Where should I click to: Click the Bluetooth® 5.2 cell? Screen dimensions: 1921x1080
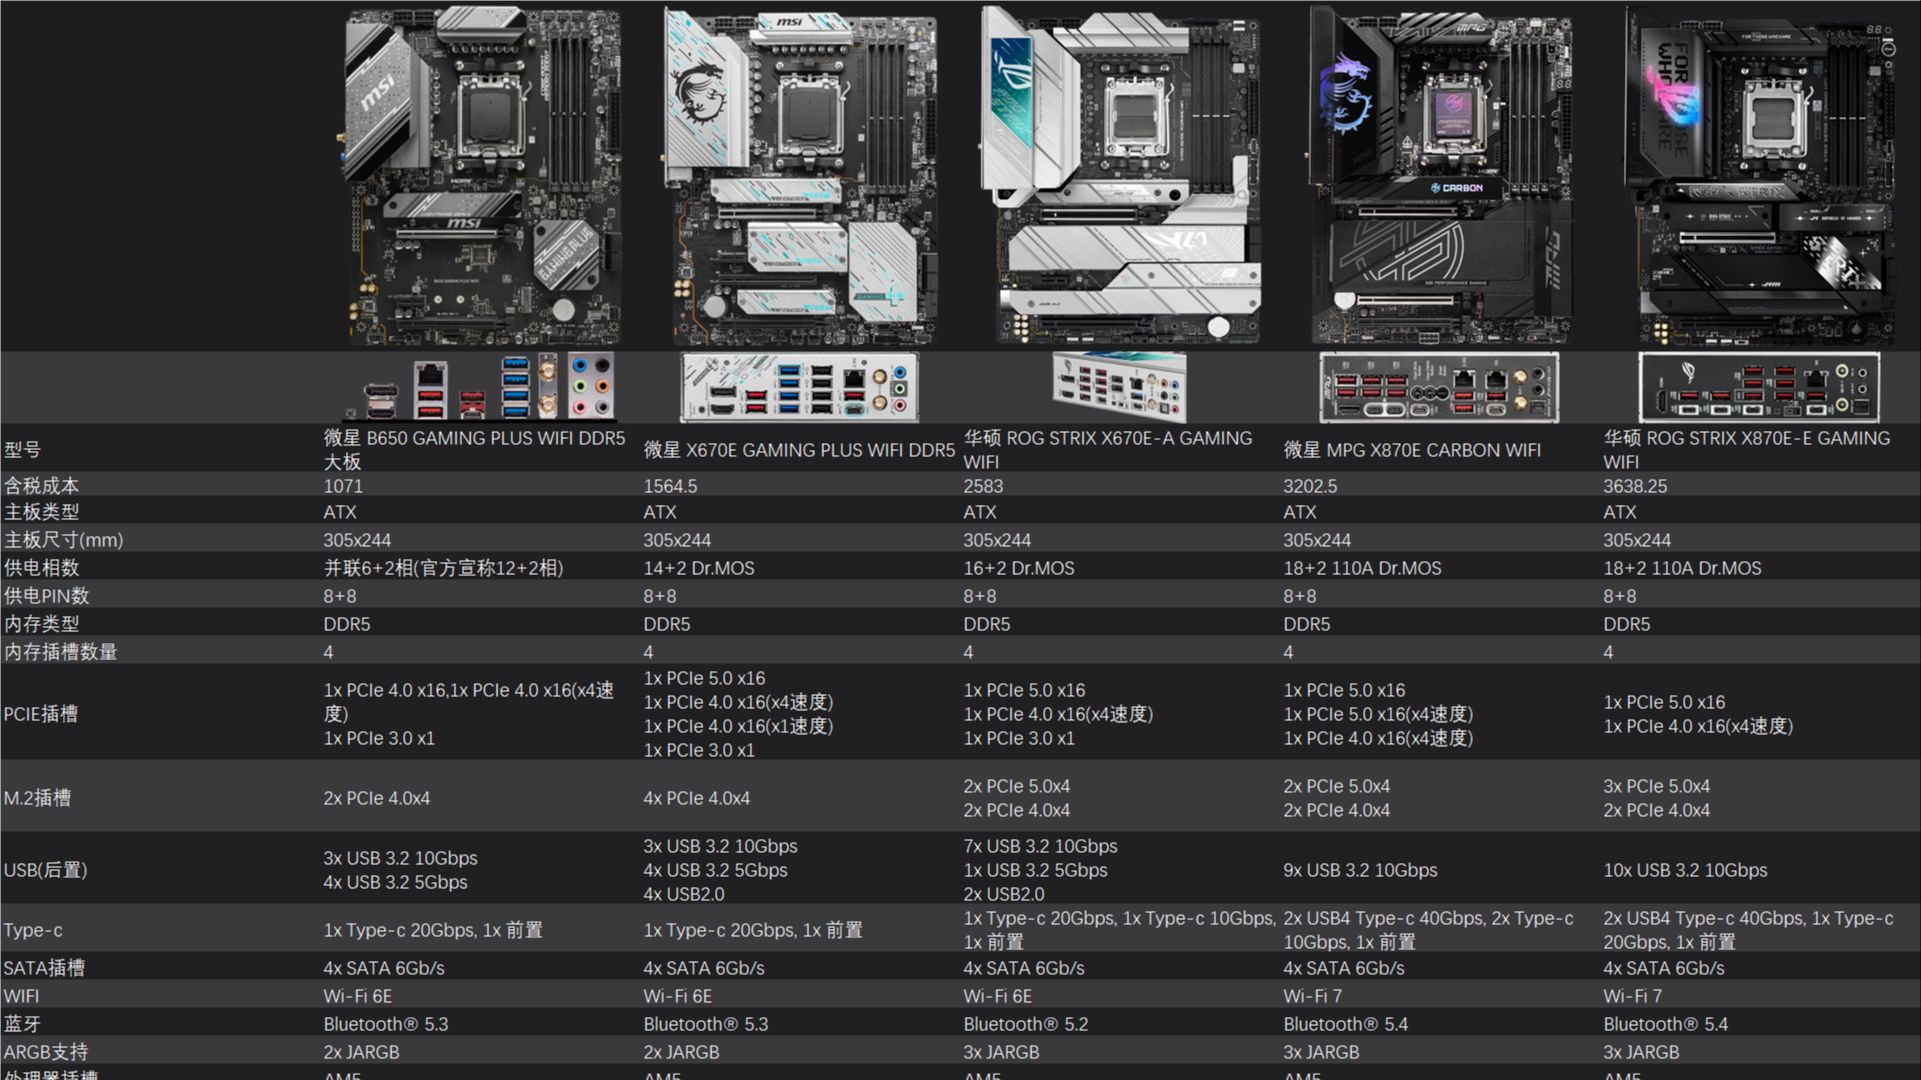coord(1025,1024)
